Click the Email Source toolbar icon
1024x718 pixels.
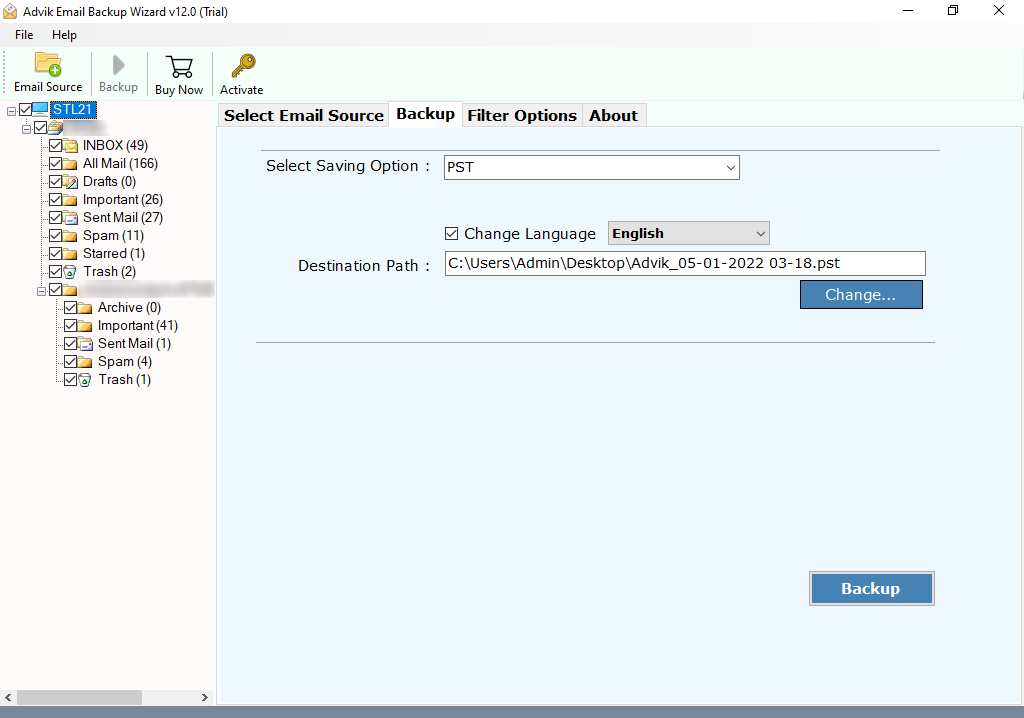48,65
